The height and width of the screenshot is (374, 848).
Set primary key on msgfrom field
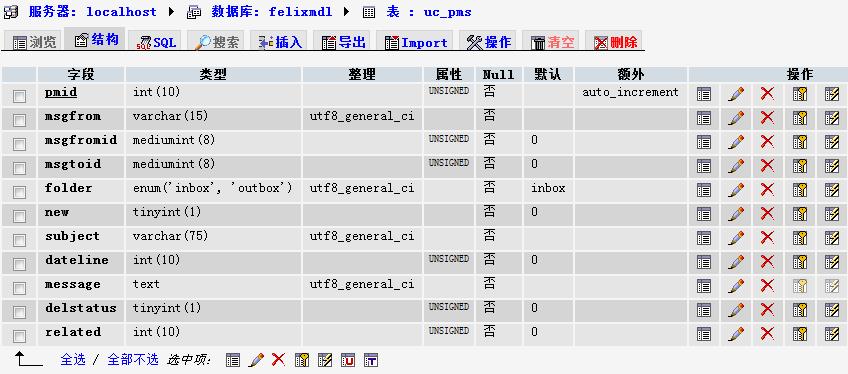(x=800, y=118)
